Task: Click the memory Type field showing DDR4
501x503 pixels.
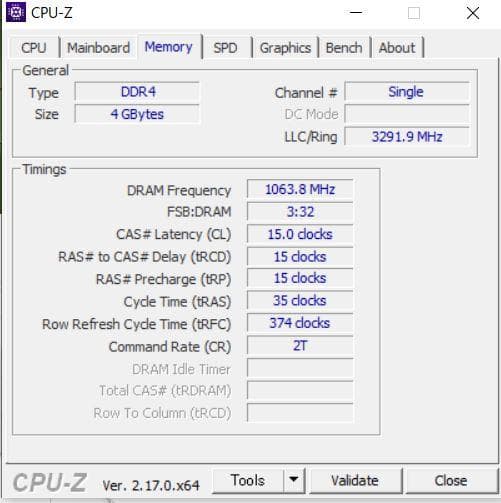Action: click(x=137, y=92)
